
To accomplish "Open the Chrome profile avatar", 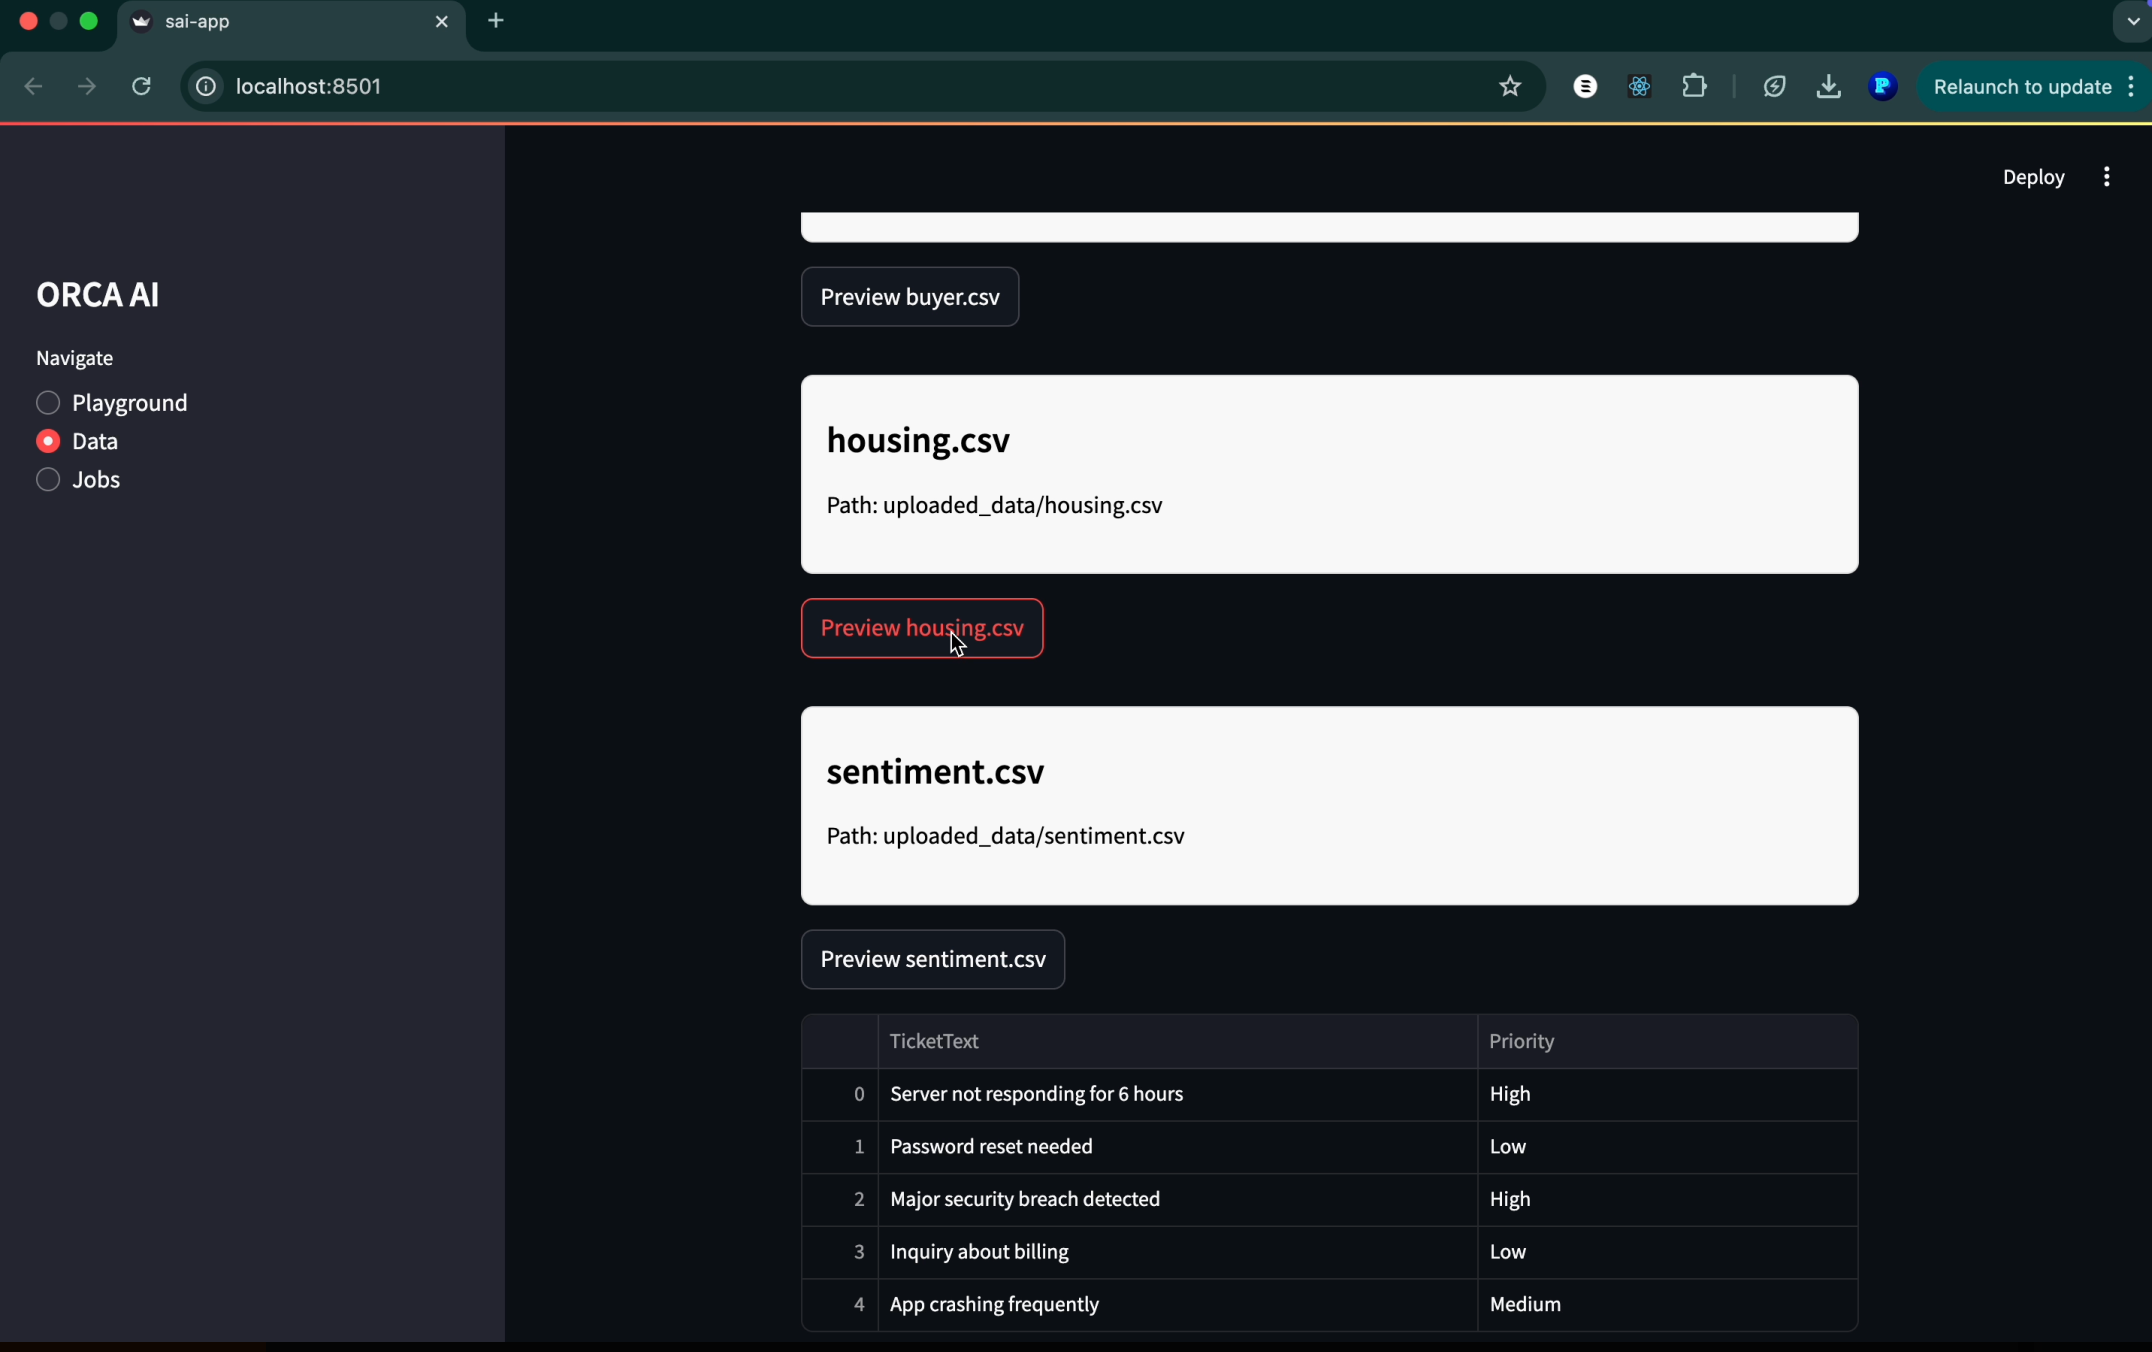I will [x=1882, y=87].
